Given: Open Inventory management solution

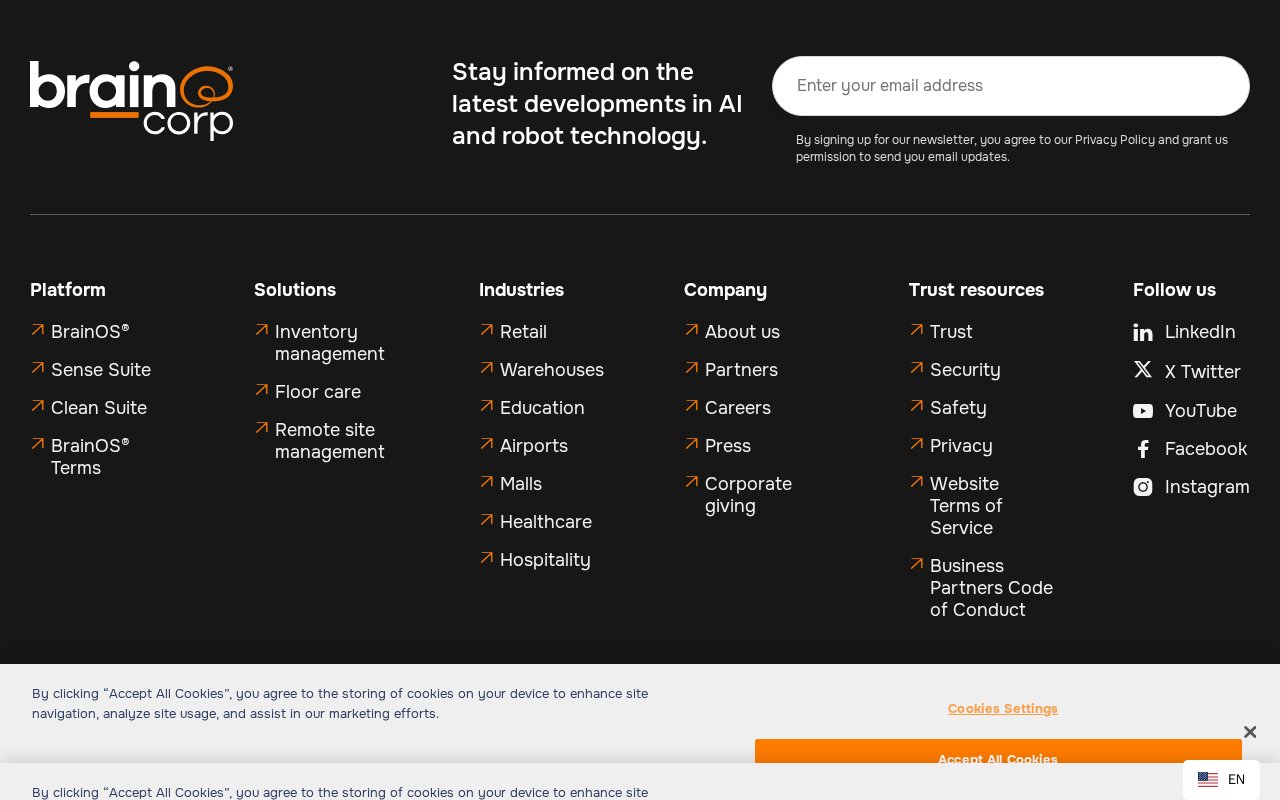Looking at the screenshot, I should (x=330, y=343).
